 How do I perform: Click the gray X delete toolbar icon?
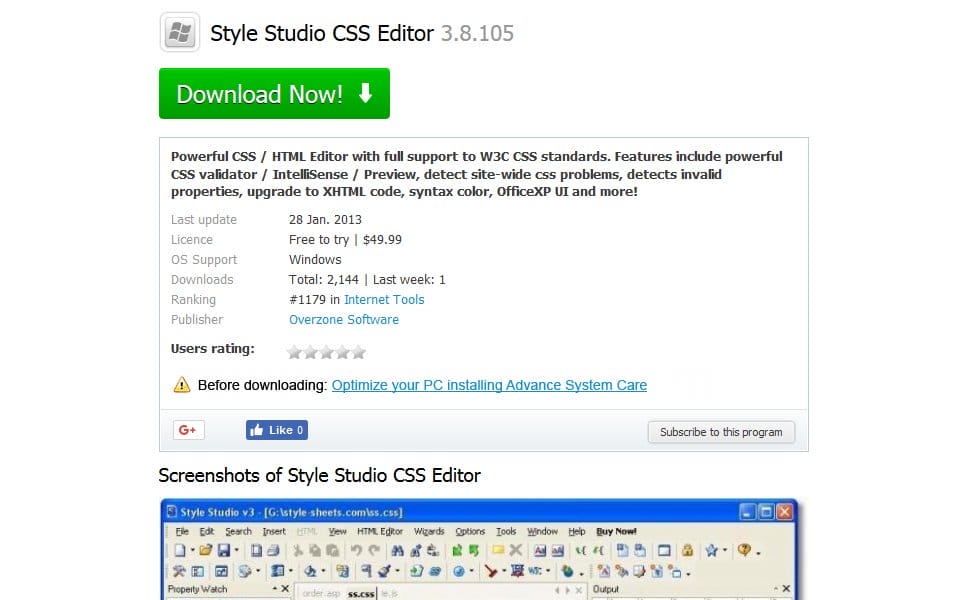pos(516,550)
